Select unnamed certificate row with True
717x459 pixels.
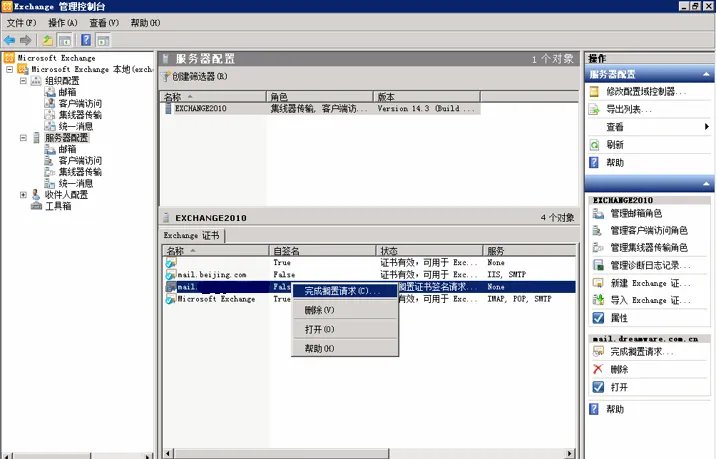369,263
